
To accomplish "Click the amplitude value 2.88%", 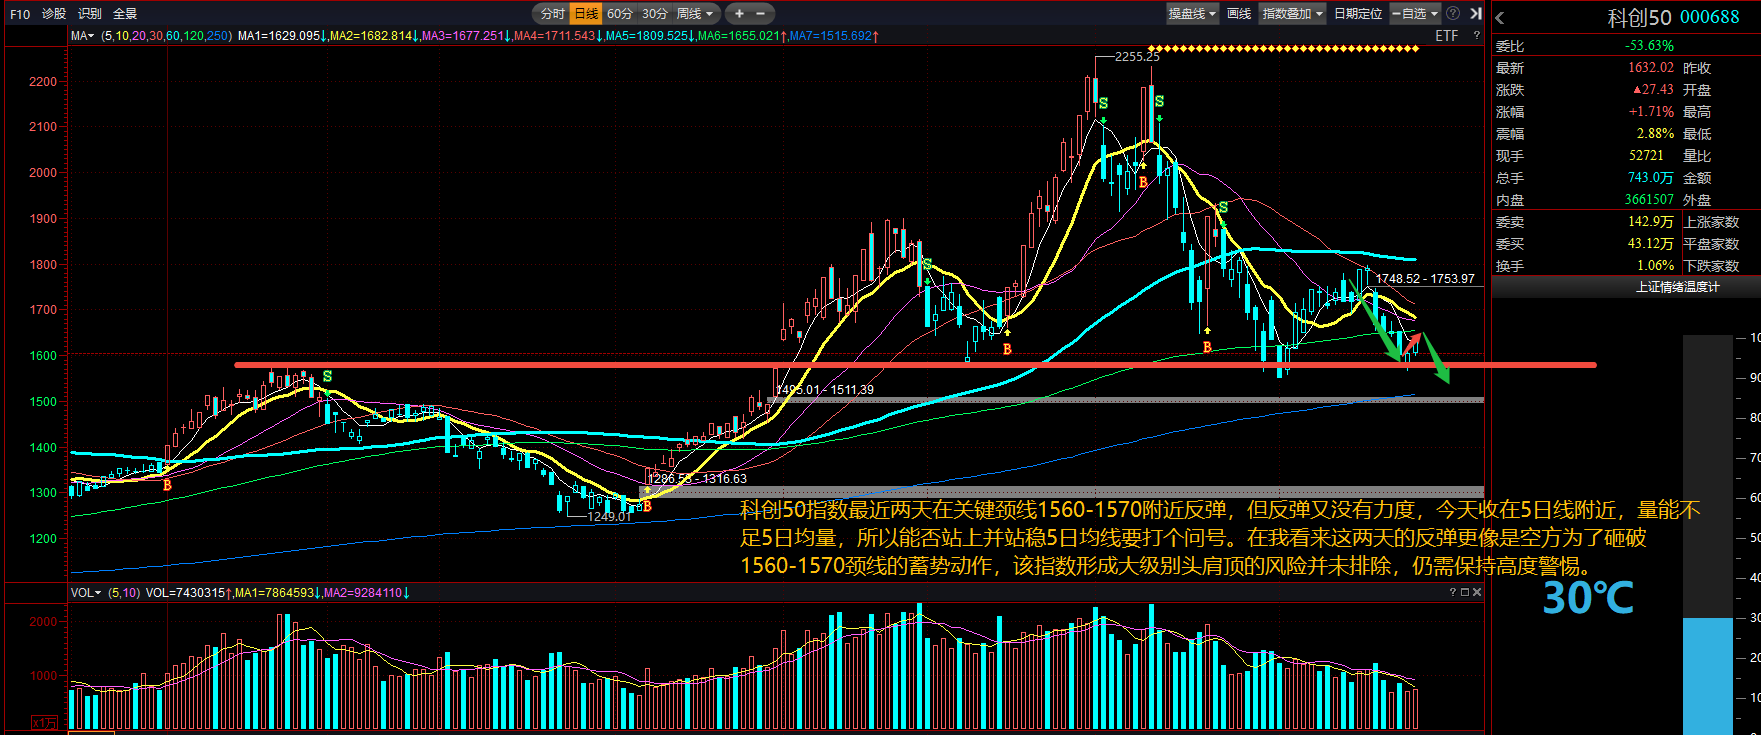I will pos(1655,134).
